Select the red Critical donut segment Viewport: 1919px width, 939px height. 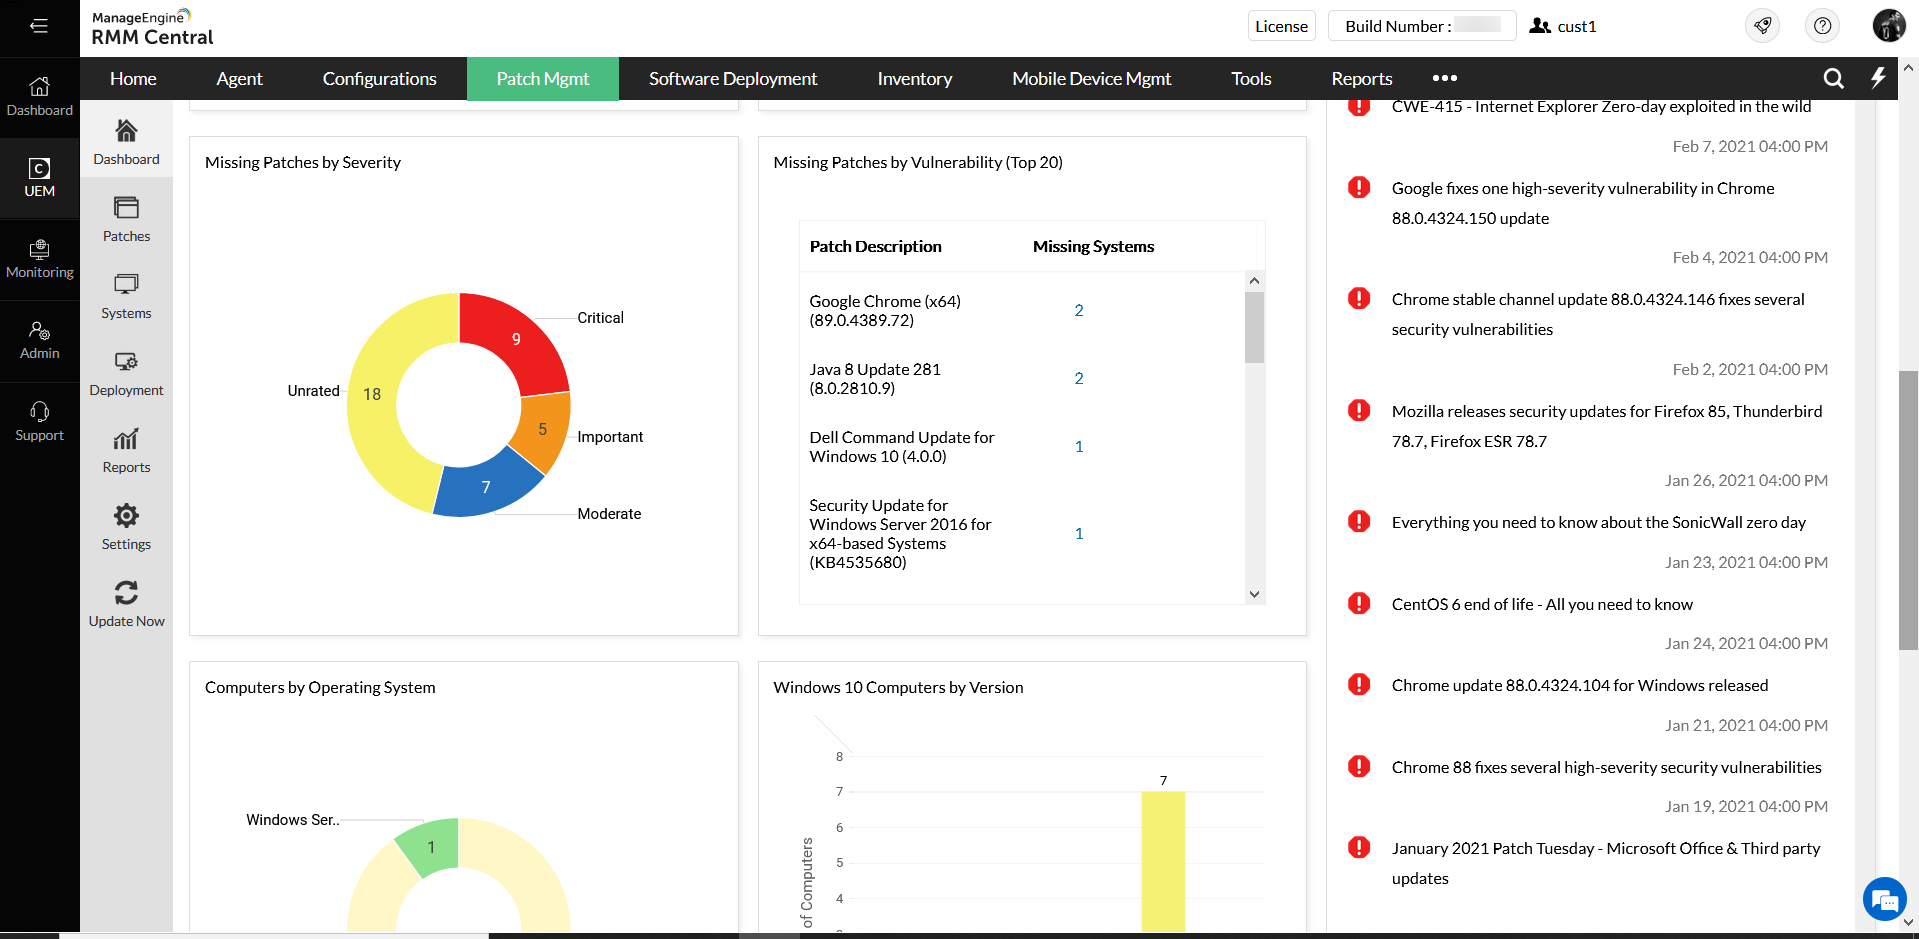pyautogui.click(x=514, y=338)
